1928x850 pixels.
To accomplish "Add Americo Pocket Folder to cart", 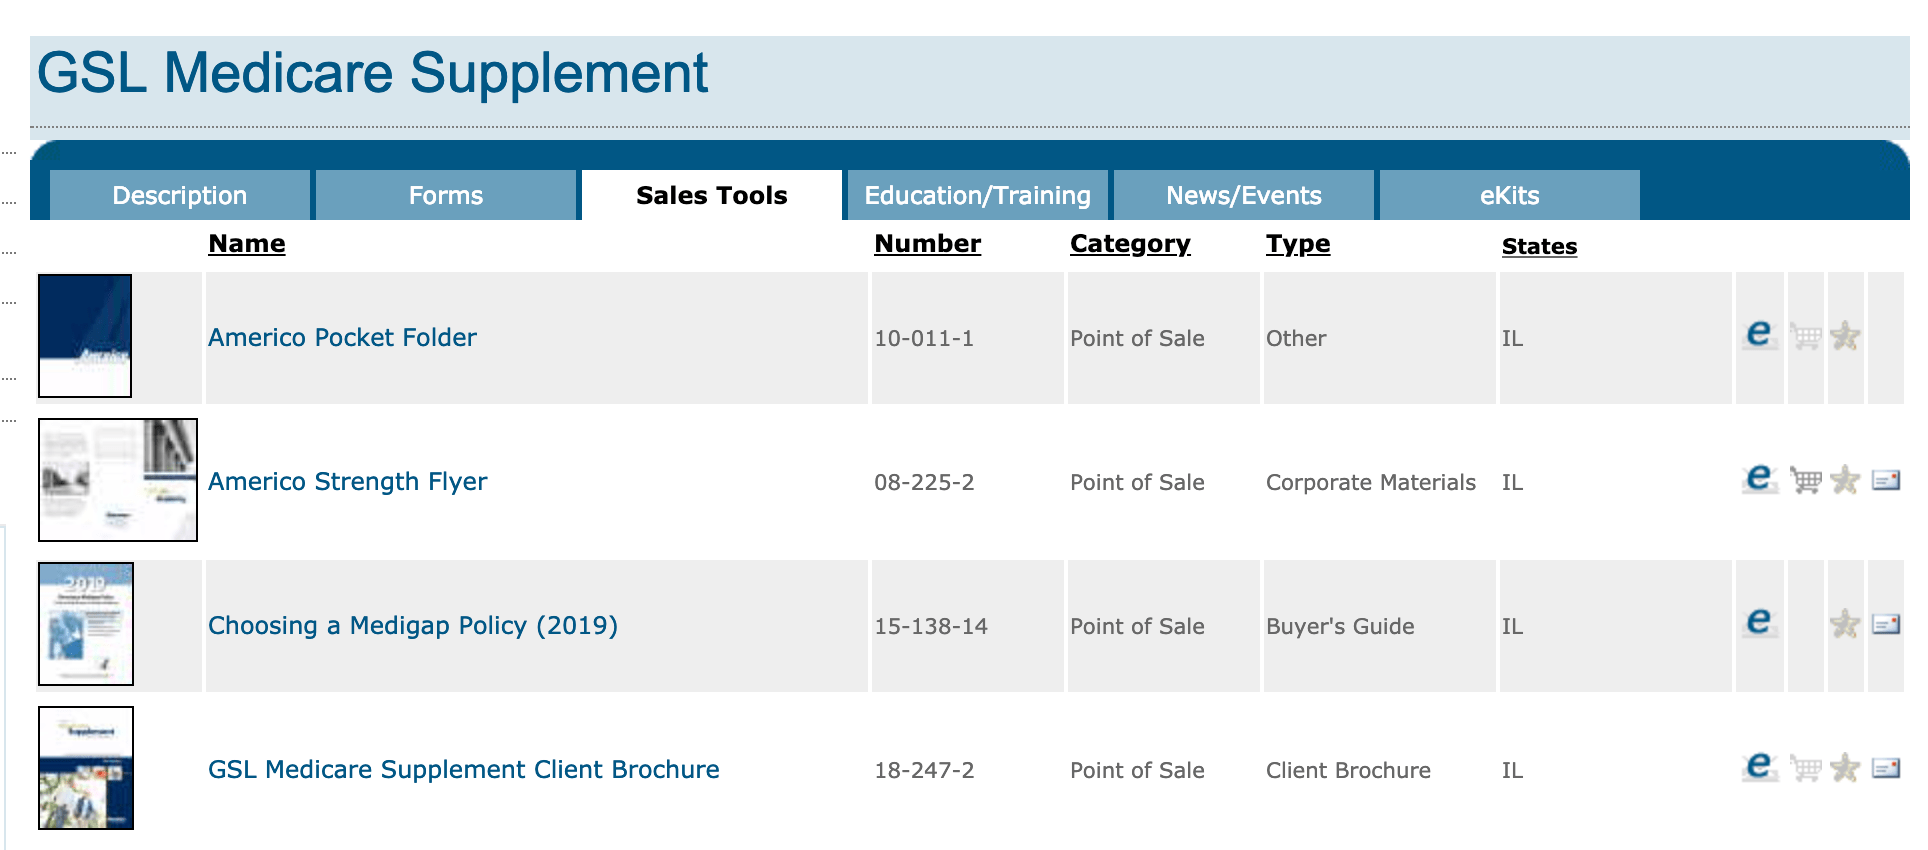I will (1806, 337).
